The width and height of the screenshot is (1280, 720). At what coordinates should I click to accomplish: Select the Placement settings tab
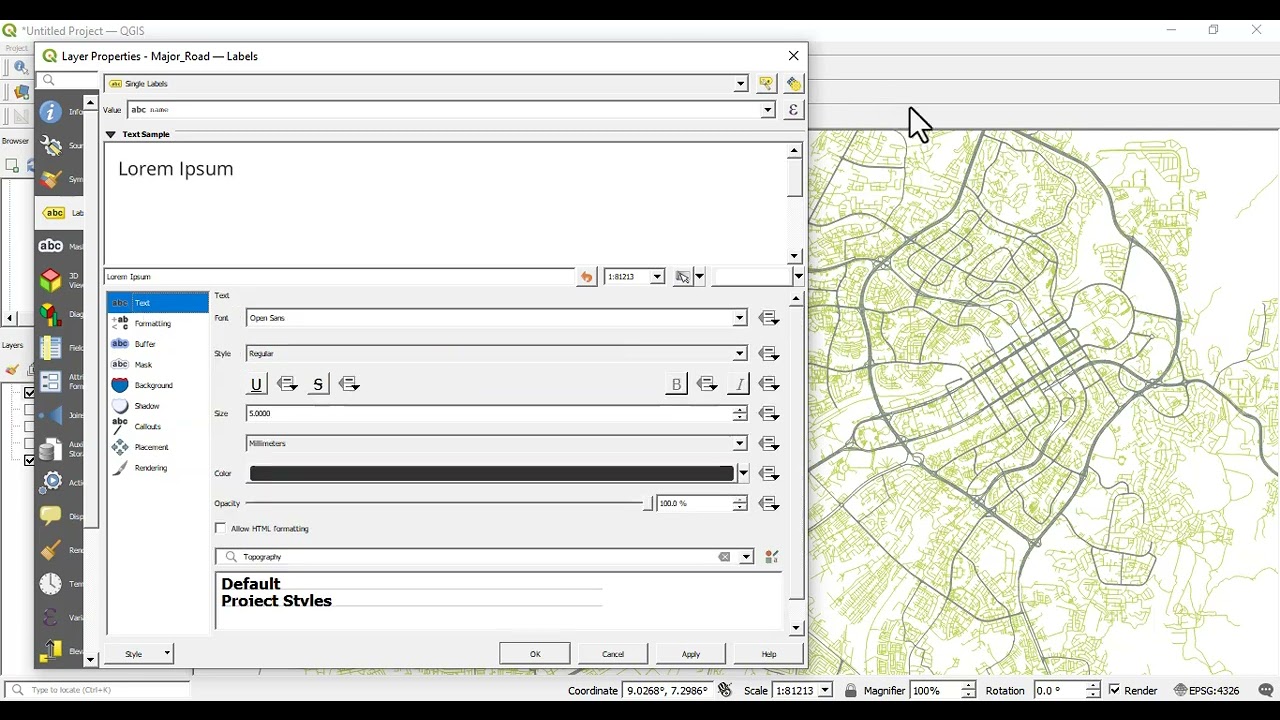coord(158,448)
